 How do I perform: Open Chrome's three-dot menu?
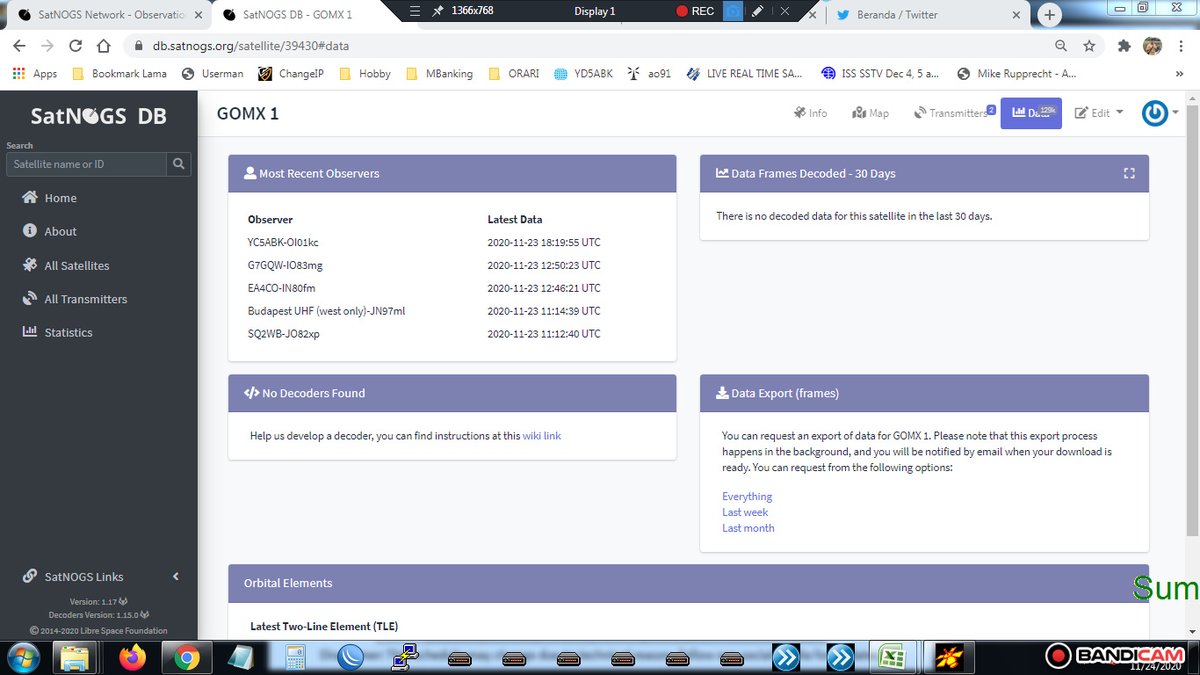1182,46
